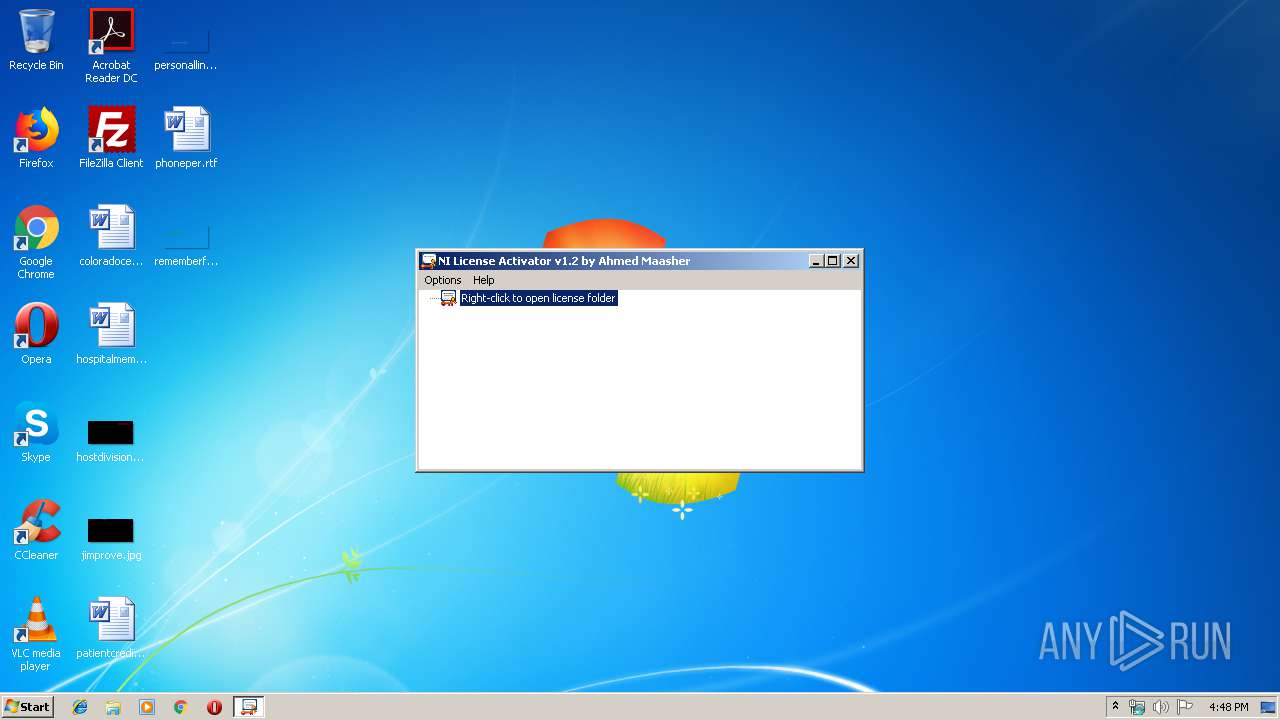Select the Google Chrome desktop shortcut
The height and width of the screenshot is (720, 1280).
(36, 242)
